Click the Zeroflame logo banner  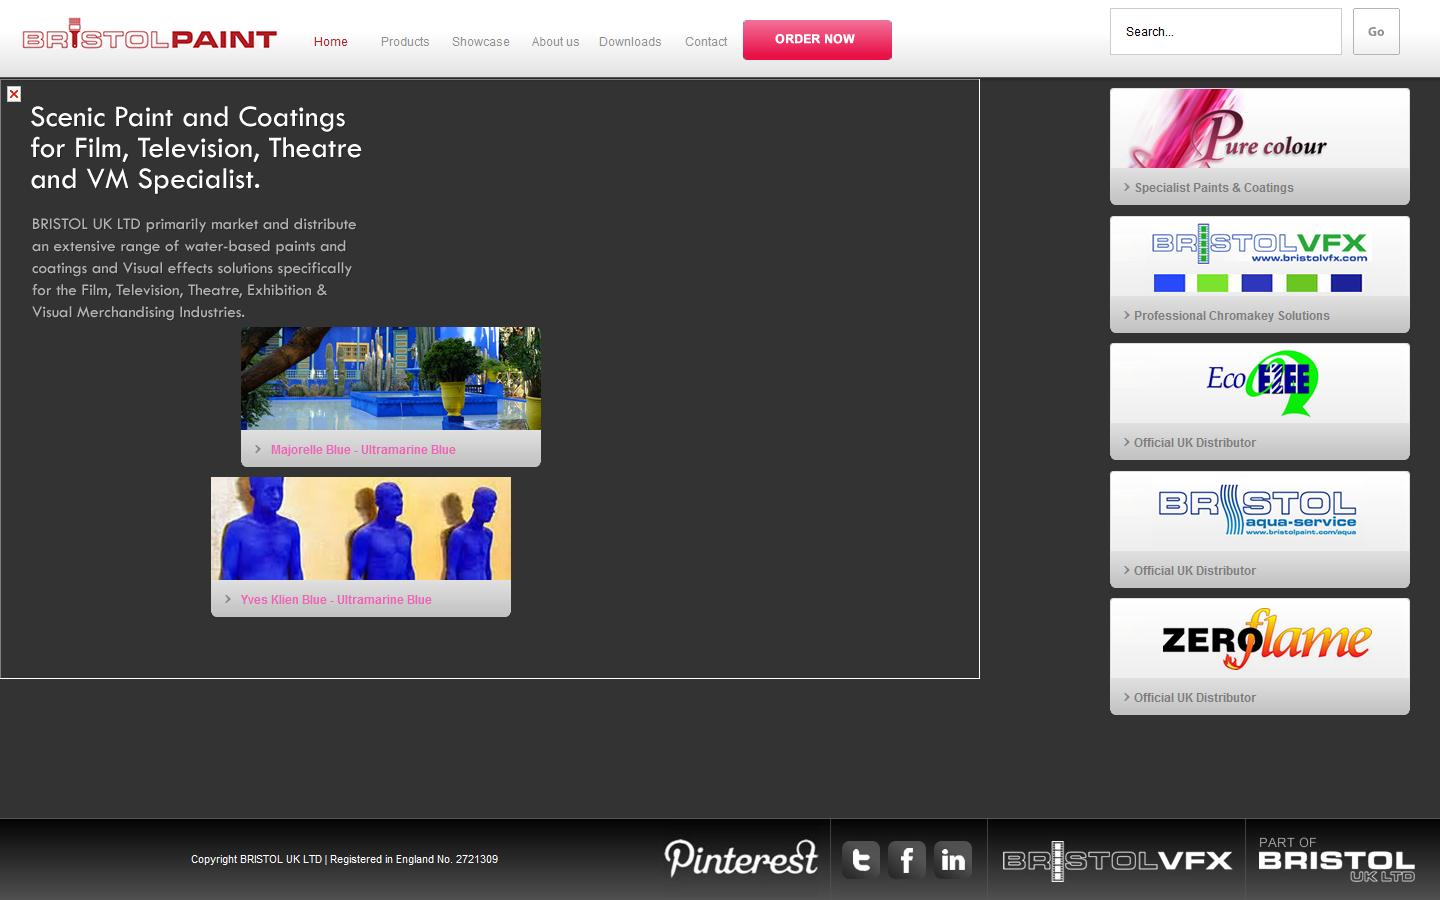pyautogui.click(x=1260, y=639)
